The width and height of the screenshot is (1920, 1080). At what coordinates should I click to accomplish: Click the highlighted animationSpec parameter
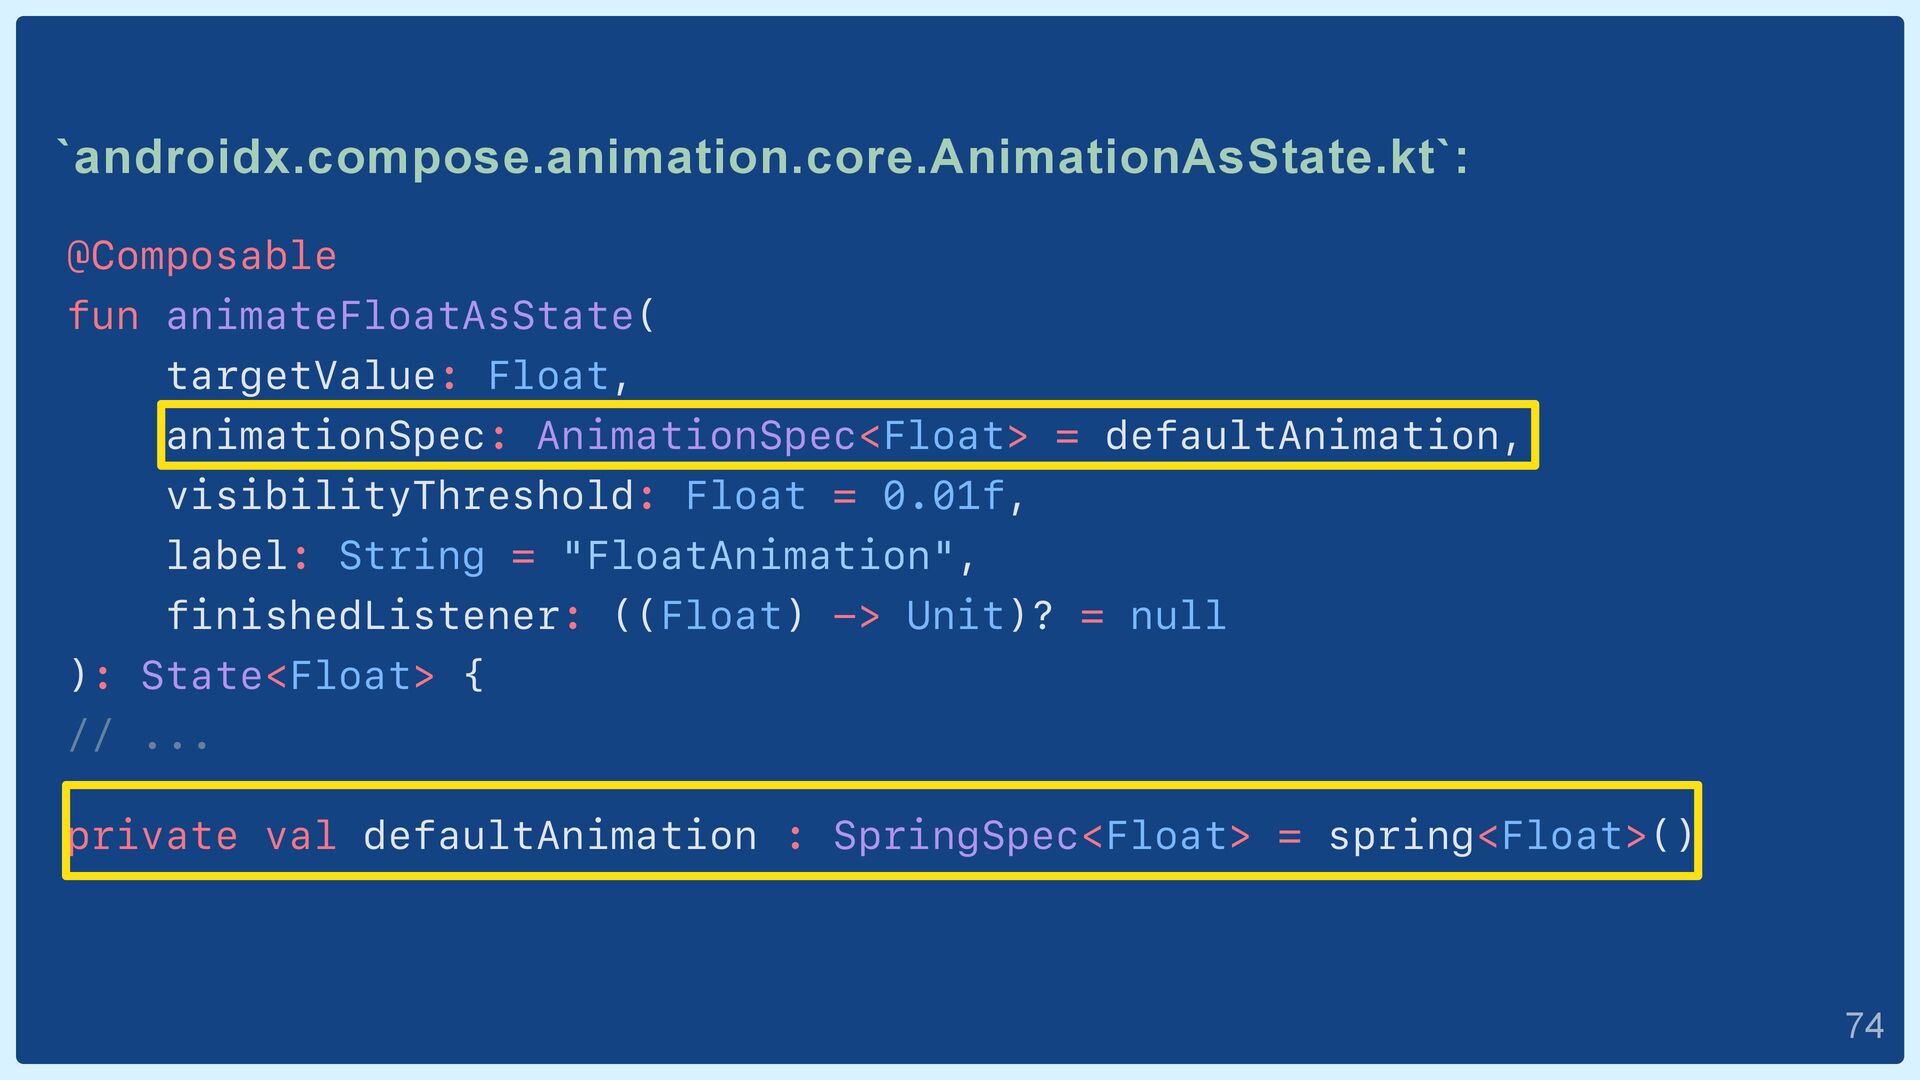[x=847, y=435]
